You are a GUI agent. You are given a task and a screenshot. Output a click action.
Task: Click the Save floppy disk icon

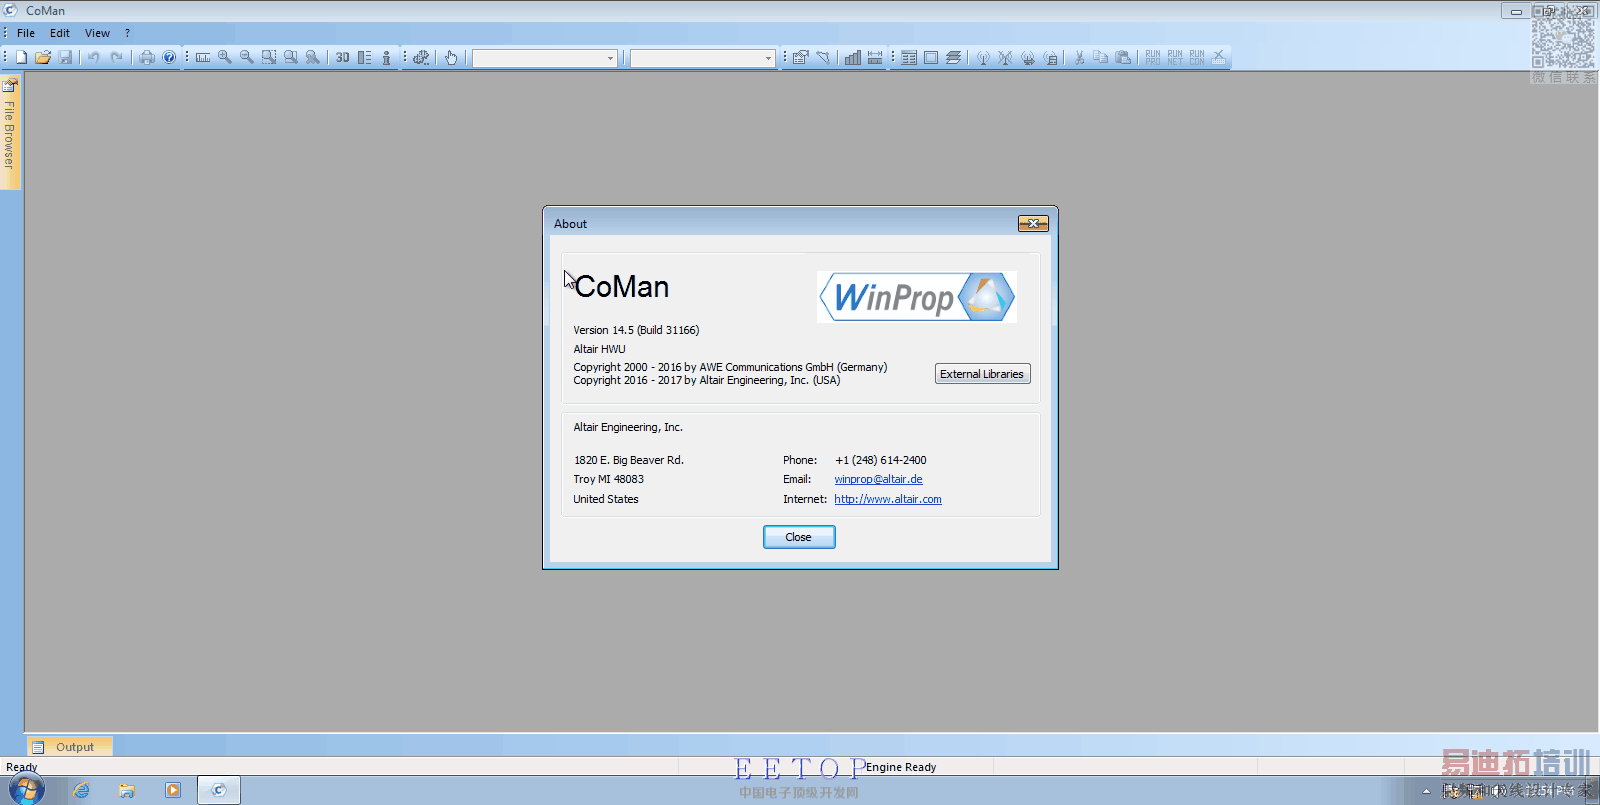(65, 57)
